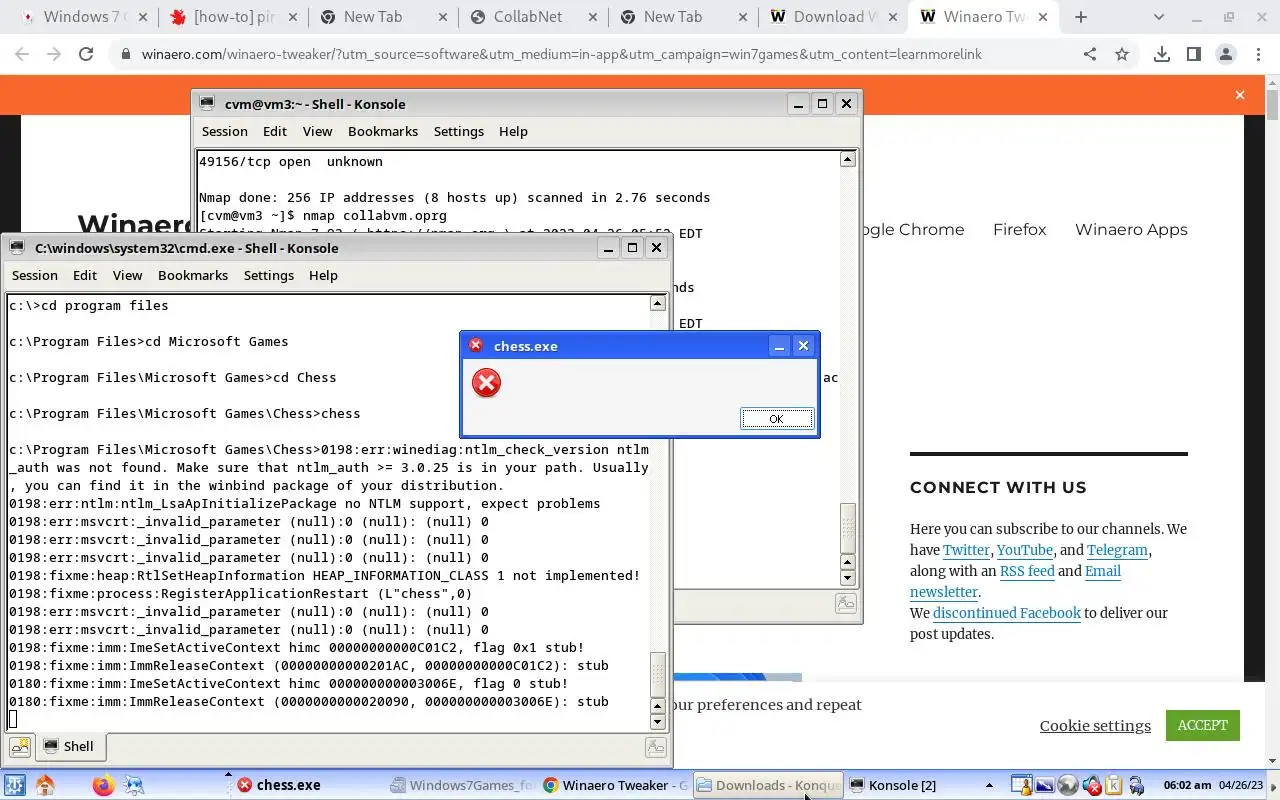Go back in Chrome history

pyautogui.click(x=22, y=55)
